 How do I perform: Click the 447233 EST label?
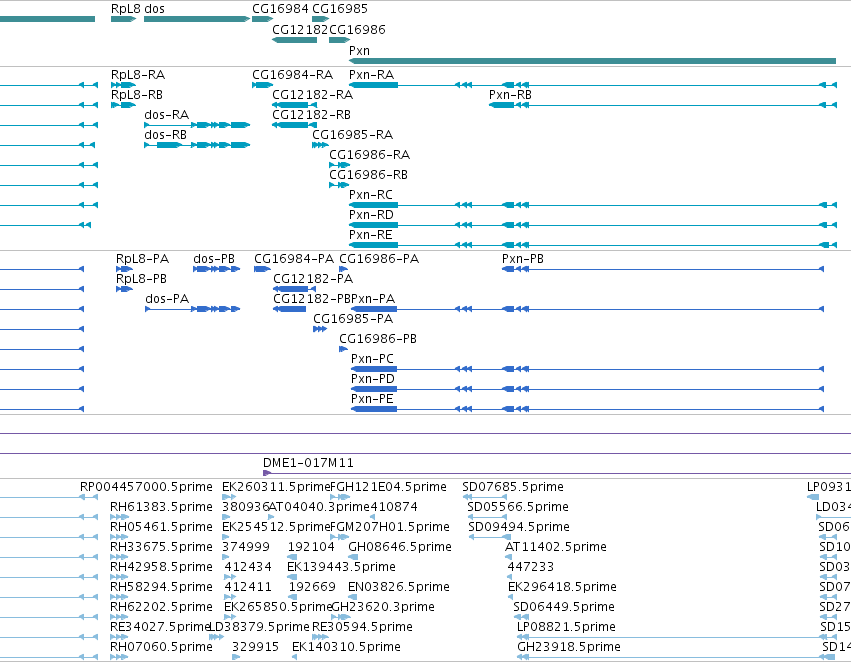531,567
